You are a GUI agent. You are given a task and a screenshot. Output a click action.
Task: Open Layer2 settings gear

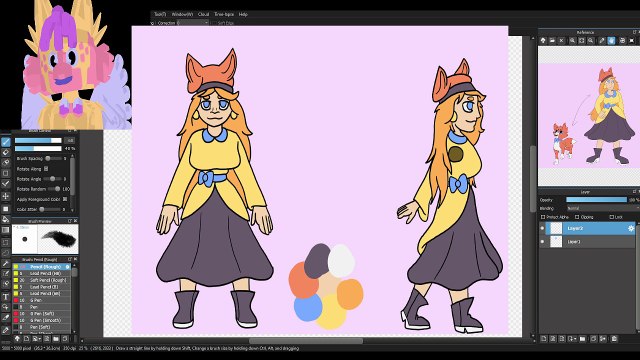[x=631, y=228]
